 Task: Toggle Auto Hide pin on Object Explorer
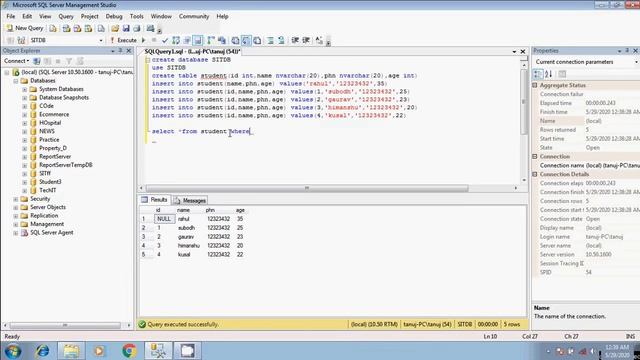point(120,51)
